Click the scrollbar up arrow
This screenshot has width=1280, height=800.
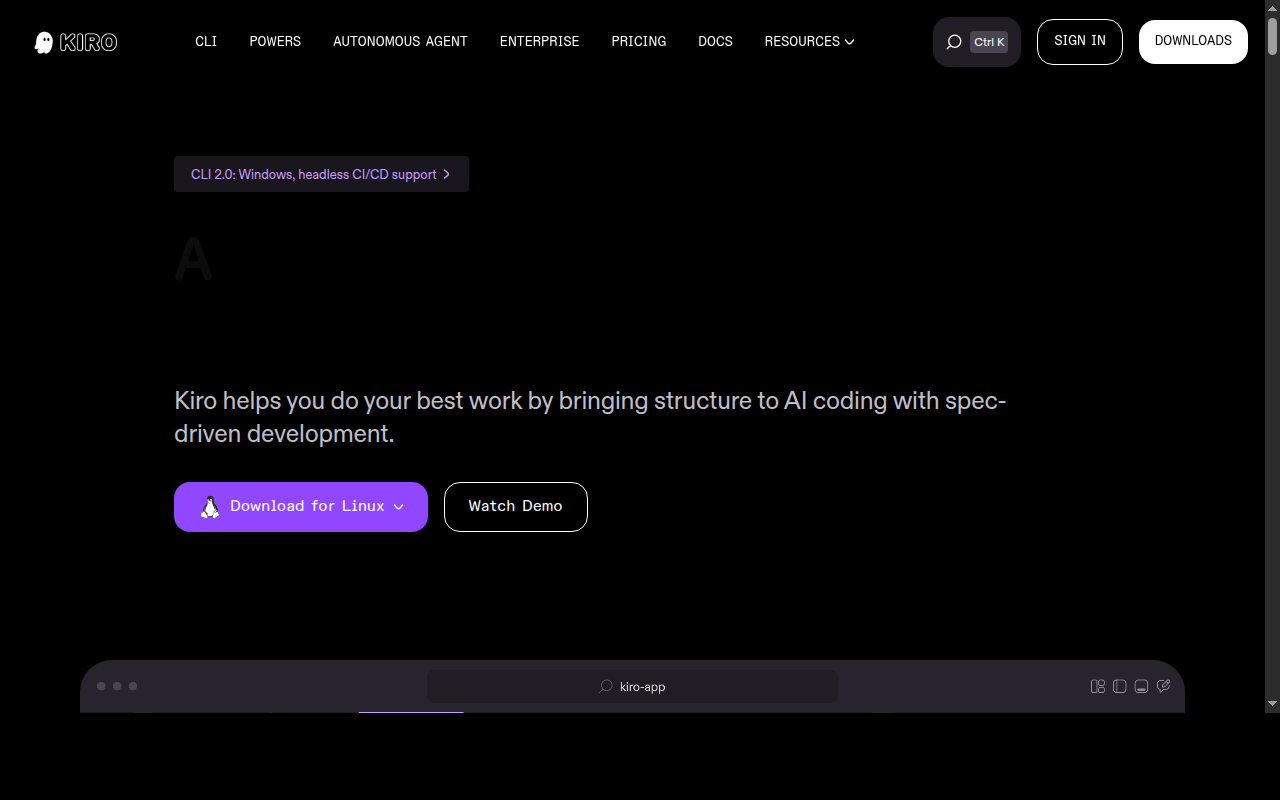coord(1272,8)
